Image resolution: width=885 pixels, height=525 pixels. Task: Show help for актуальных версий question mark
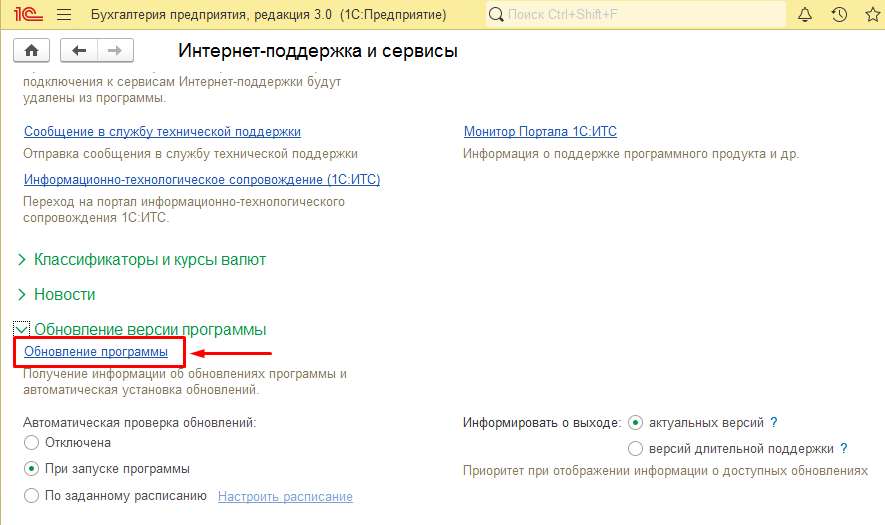774,422
